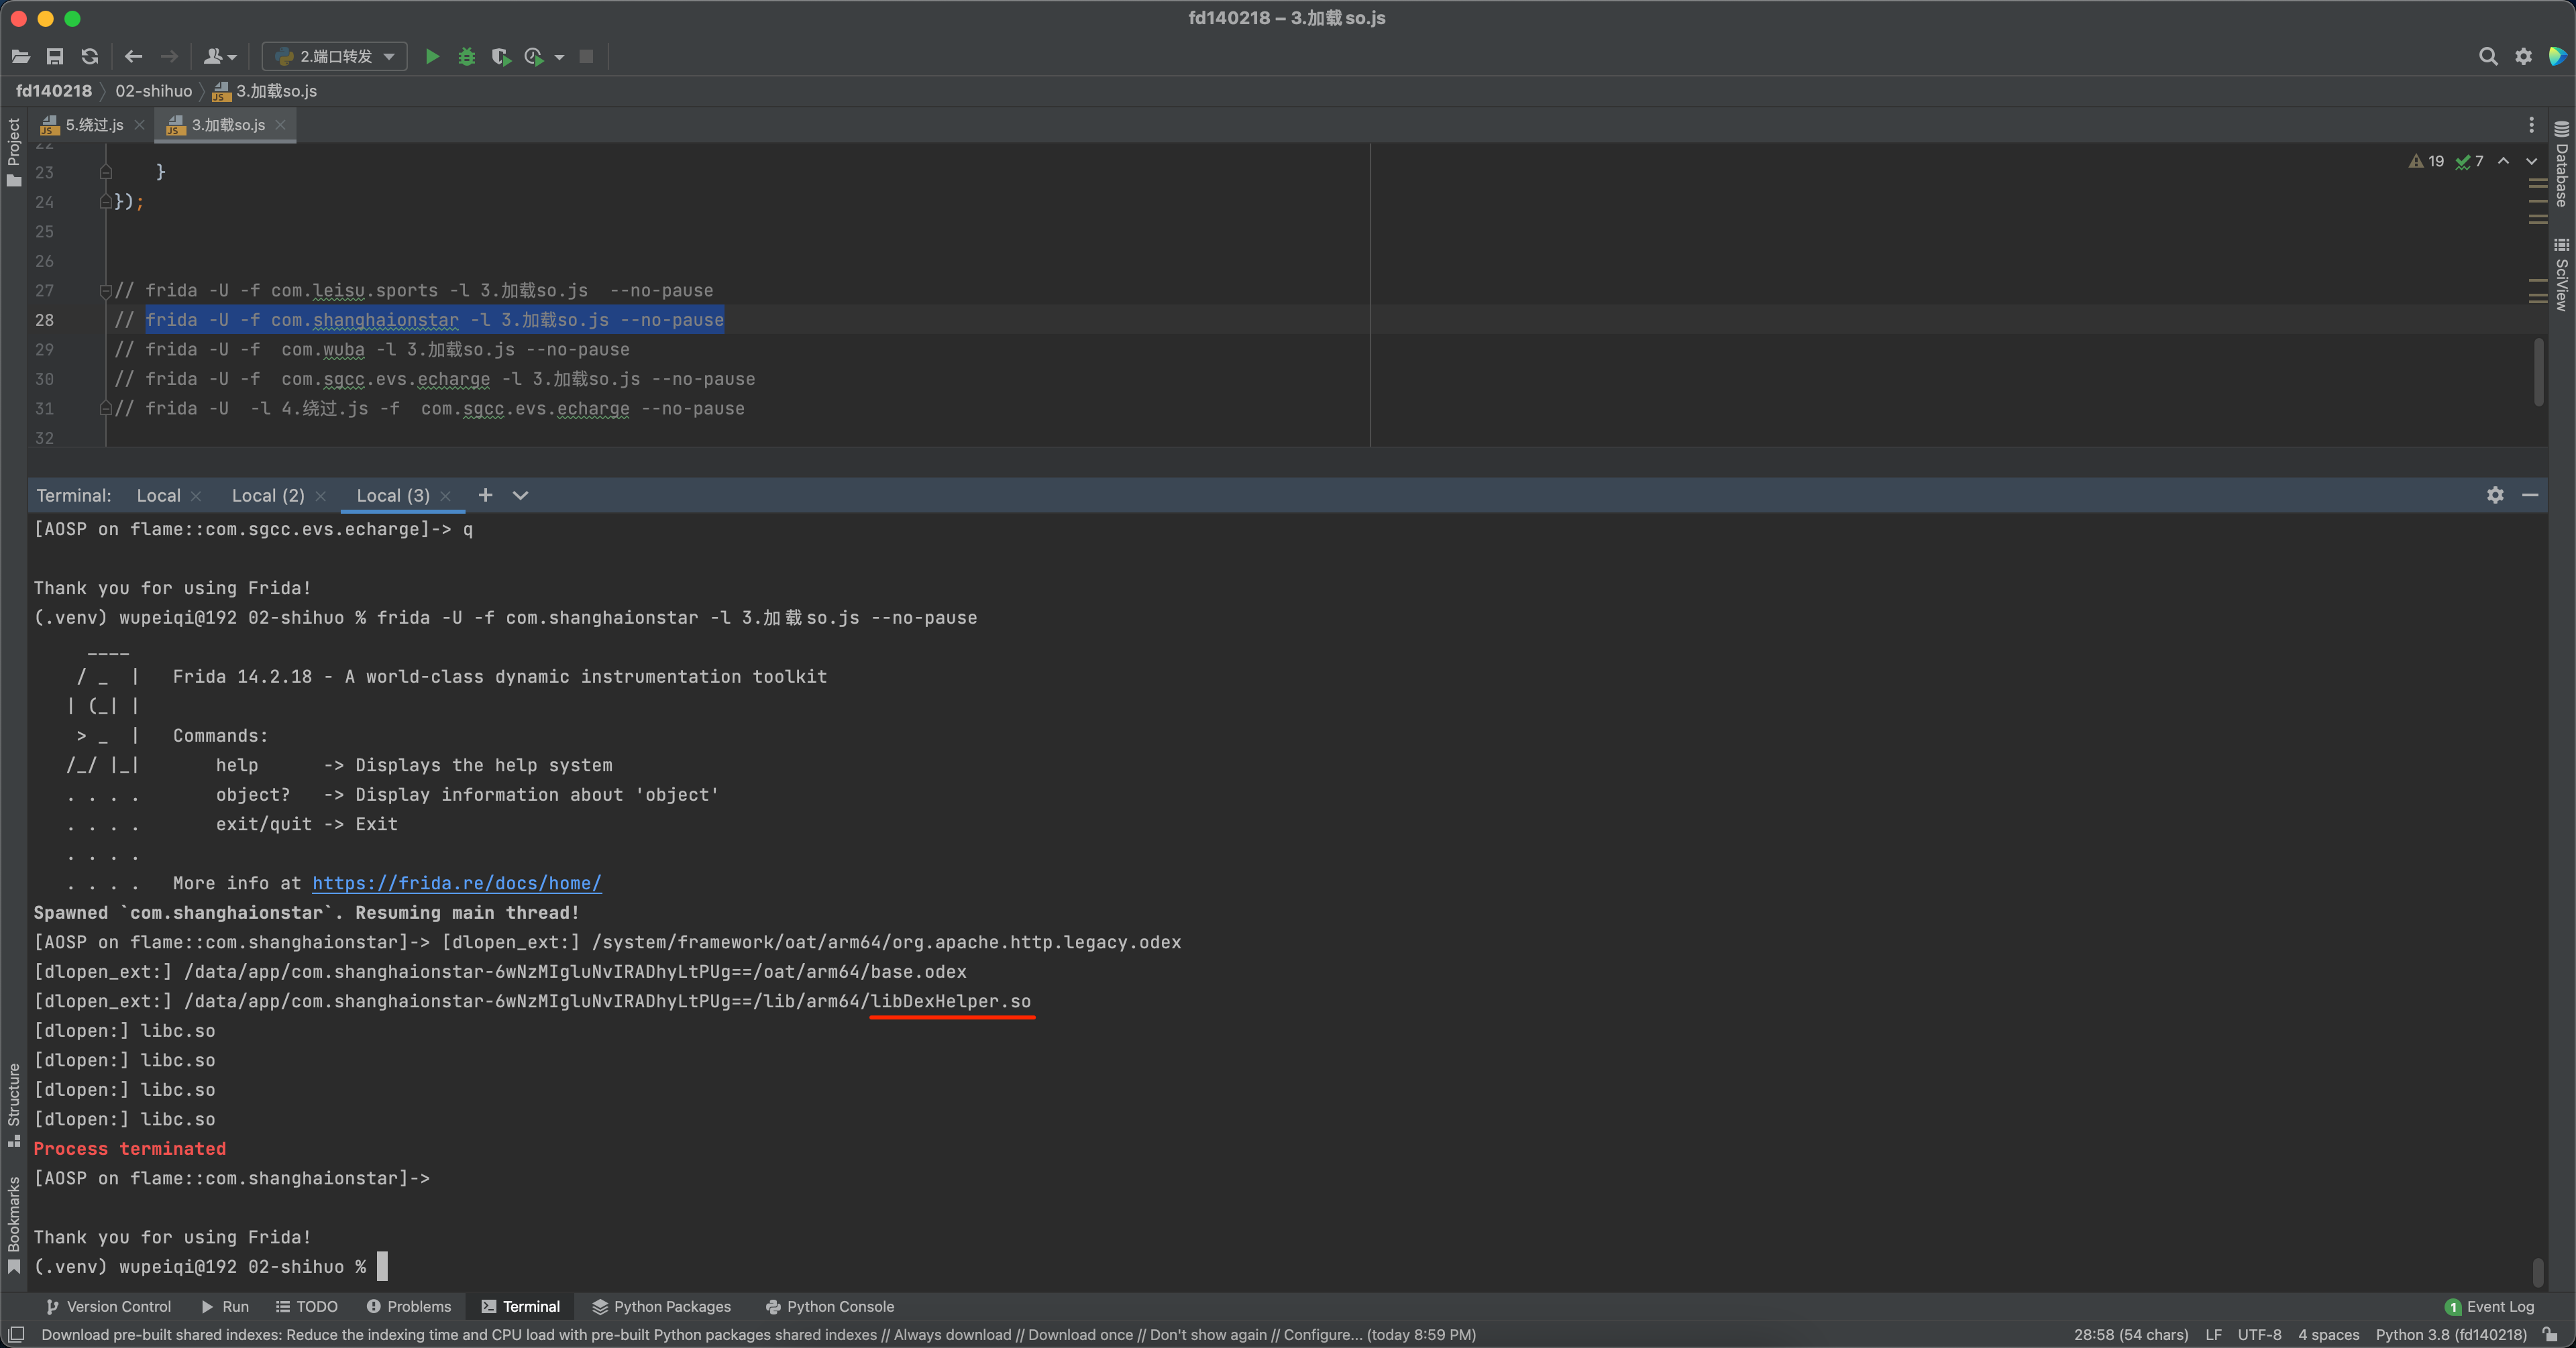Viewport: 2576px width, 1348px height.
Task: Toggle fold marker on line 27 comment
Action: 106,291
